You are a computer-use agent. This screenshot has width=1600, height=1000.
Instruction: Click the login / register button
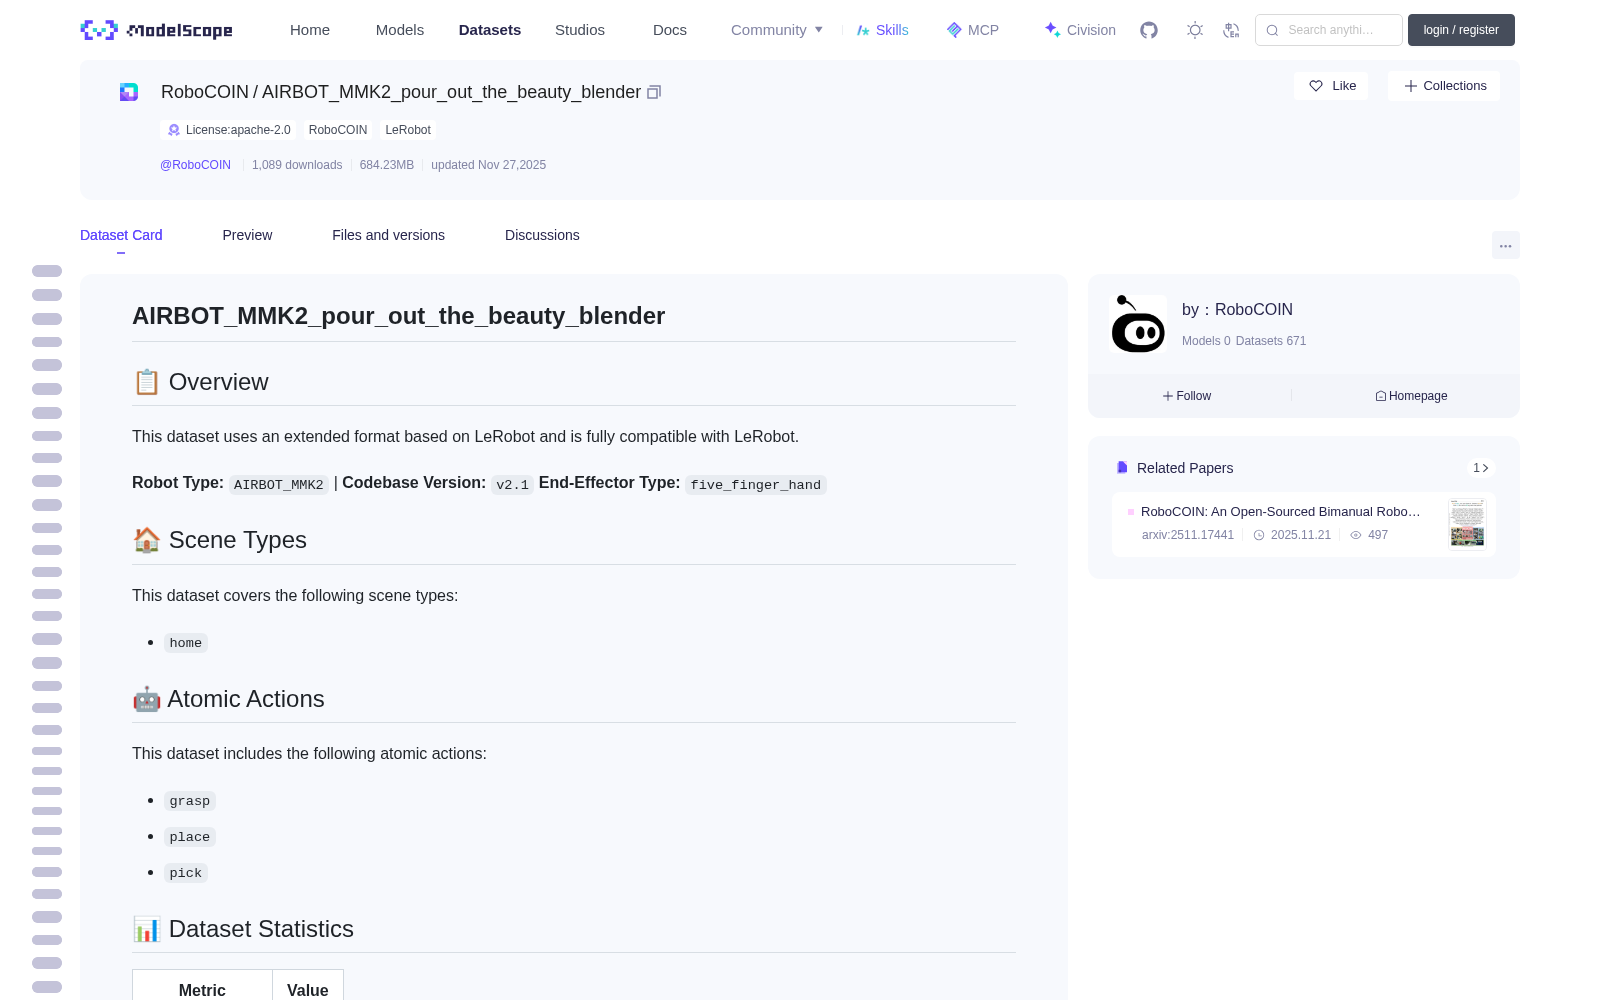pyautogui.click(x=1461, y=30)
